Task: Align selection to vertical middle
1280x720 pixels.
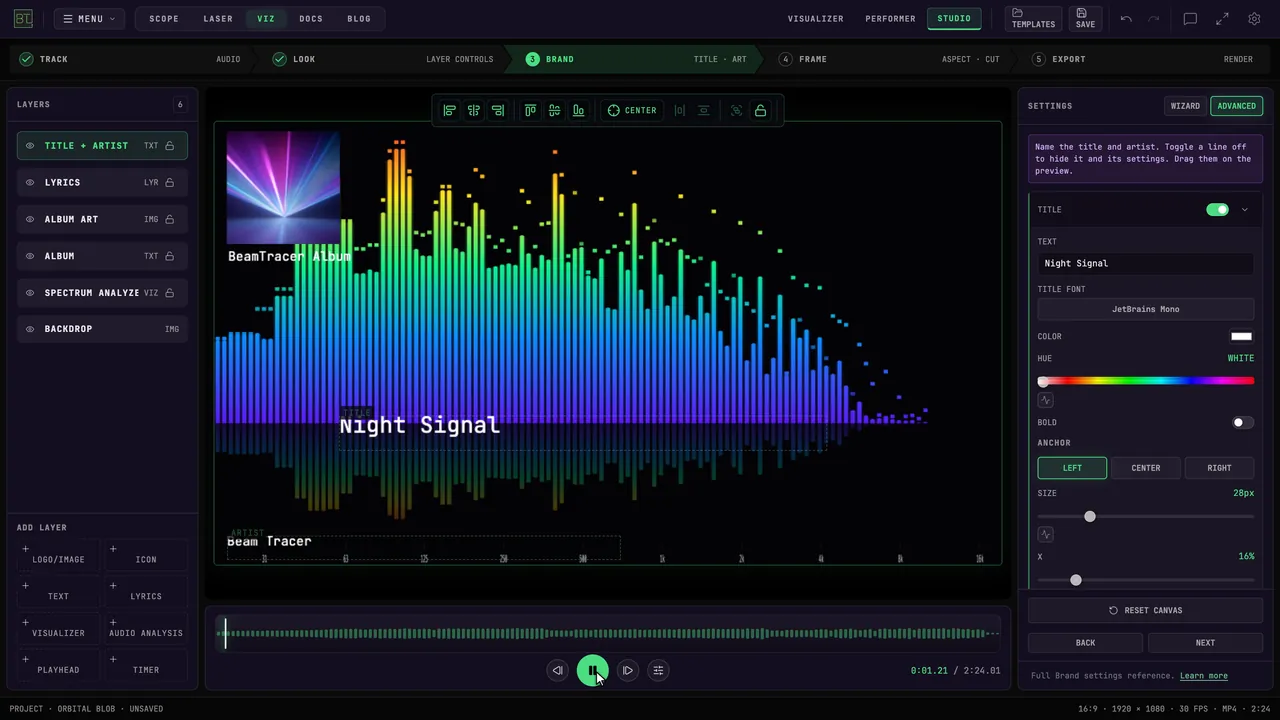Action: click(x=554, y=110)
